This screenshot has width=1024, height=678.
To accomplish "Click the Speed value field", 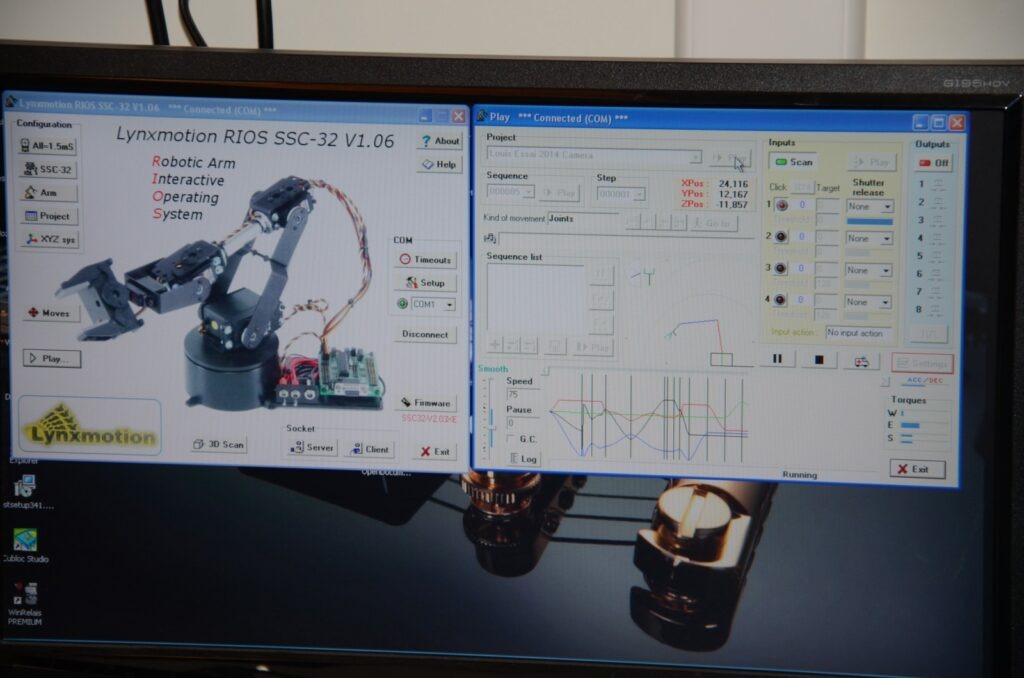I will tap(522, 395).
